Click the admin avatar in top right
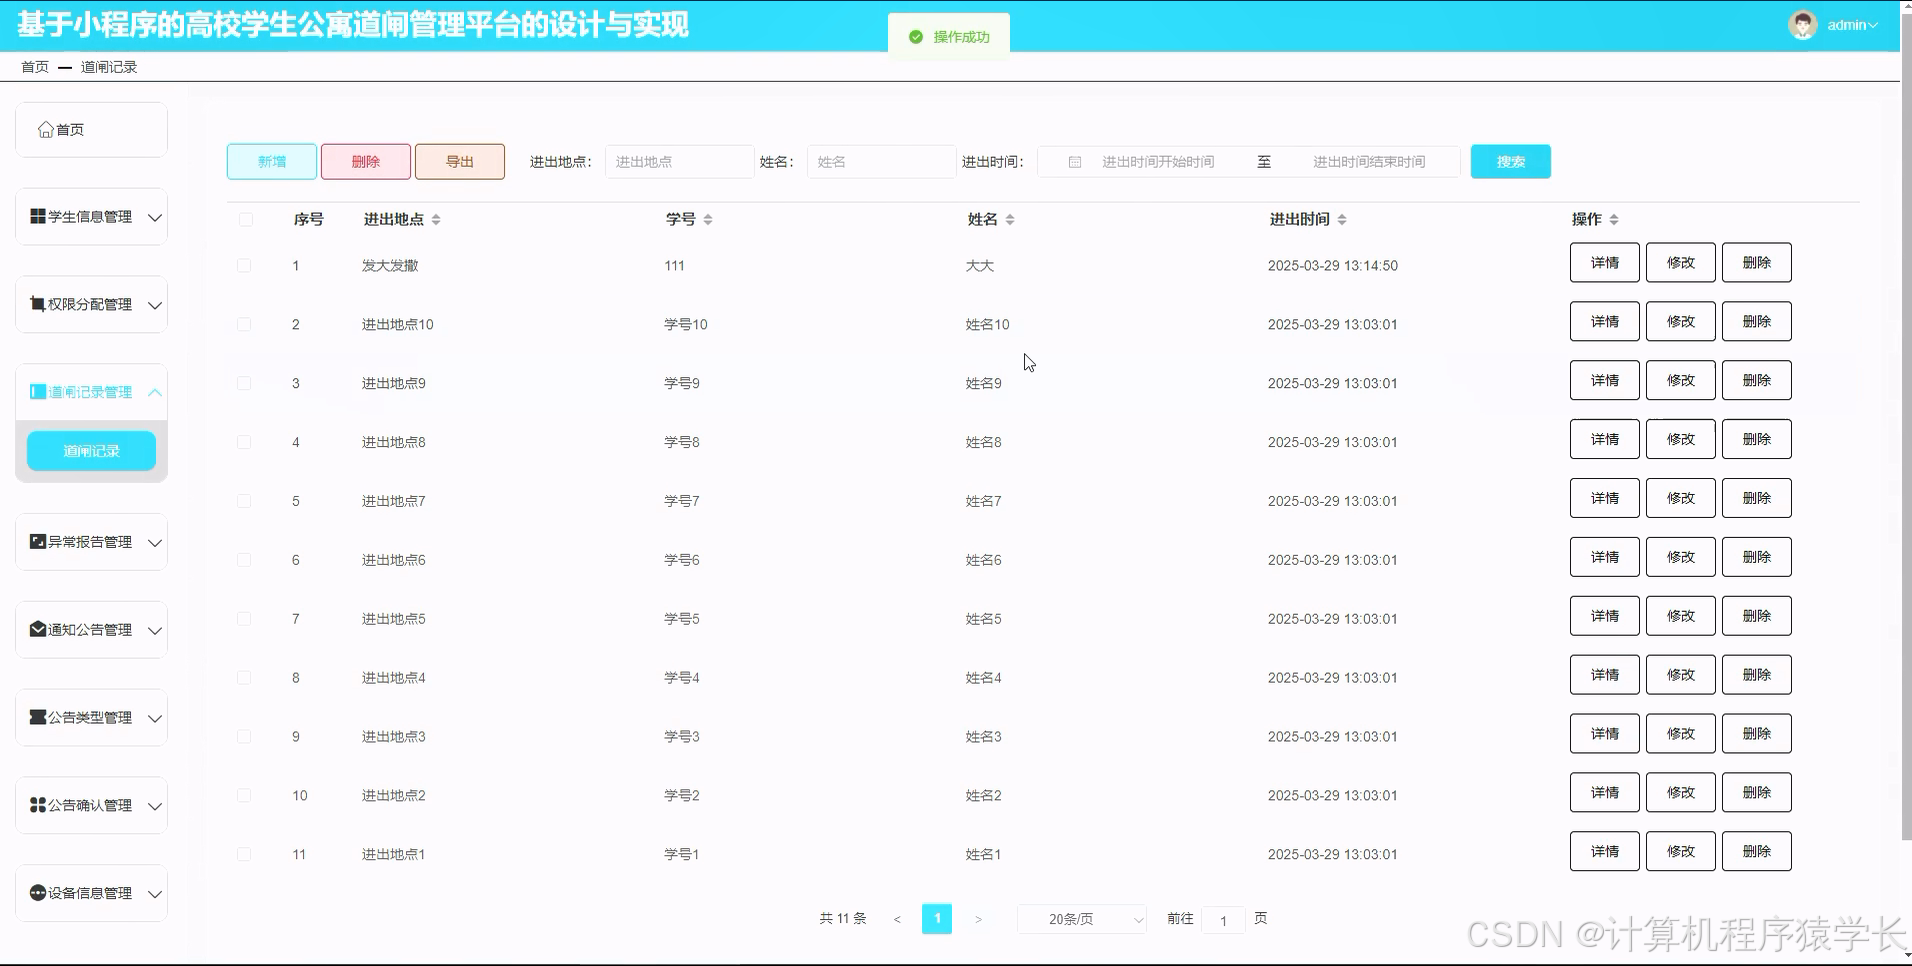 coord(1802,24)
